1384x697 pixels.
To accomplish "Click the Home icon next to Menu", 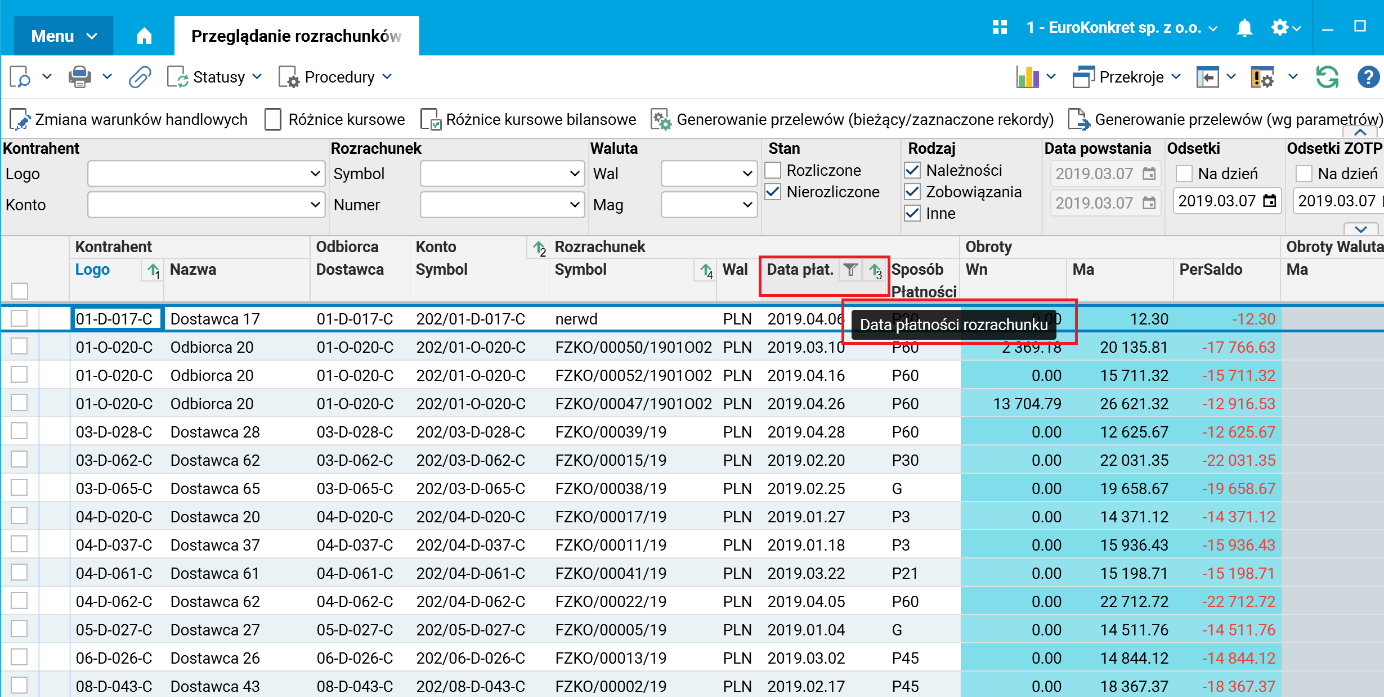I will click(x=144, y=36).
